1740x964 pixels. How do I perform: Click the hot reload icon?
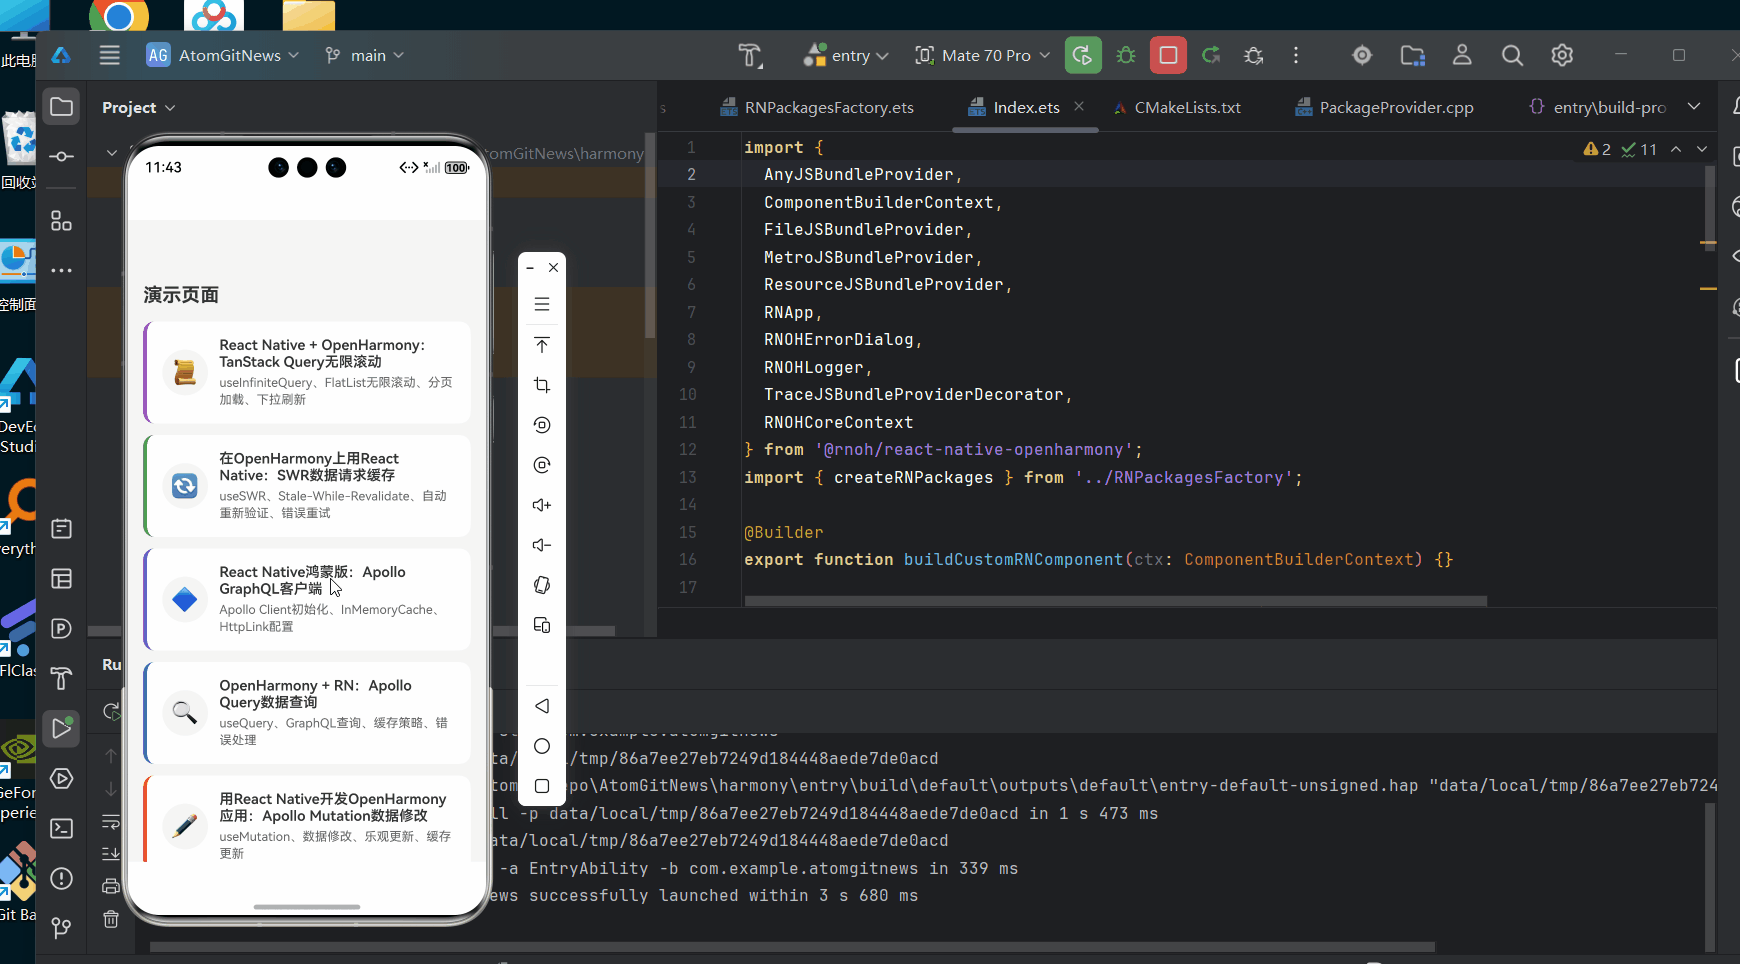1211,55
